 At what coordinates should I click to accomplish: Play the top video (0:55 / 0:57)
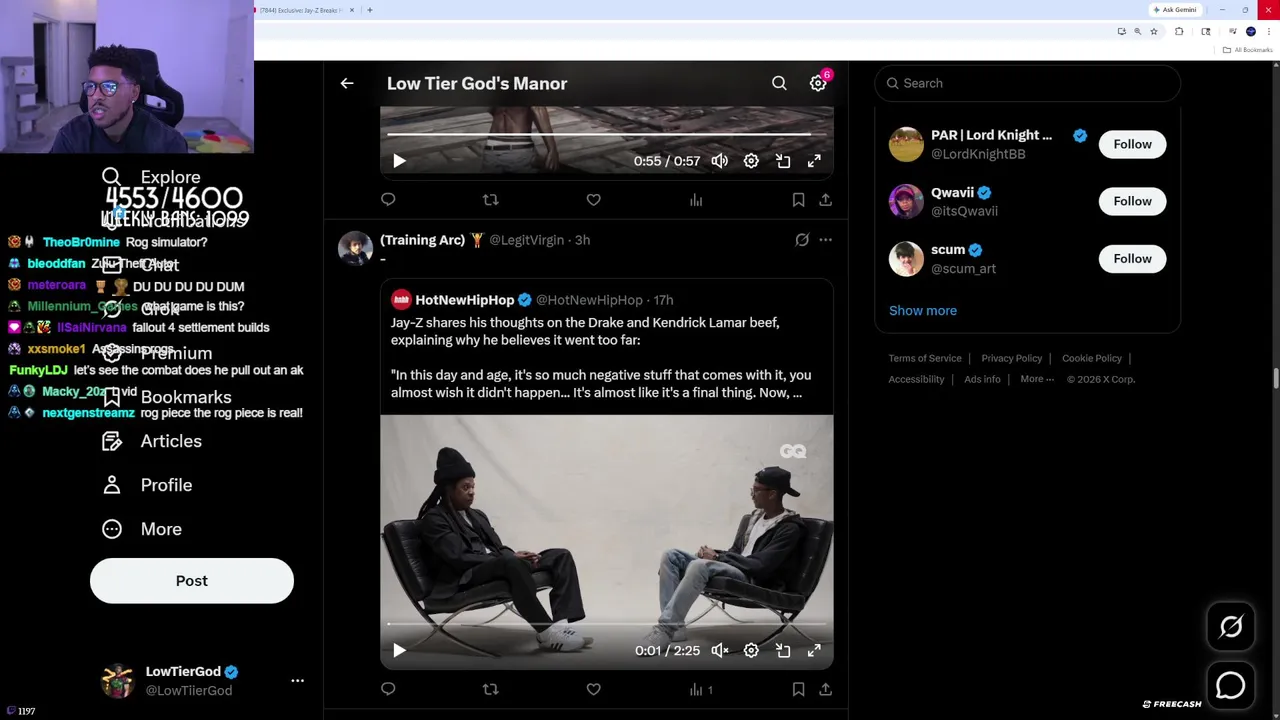[x=399, y=161]
